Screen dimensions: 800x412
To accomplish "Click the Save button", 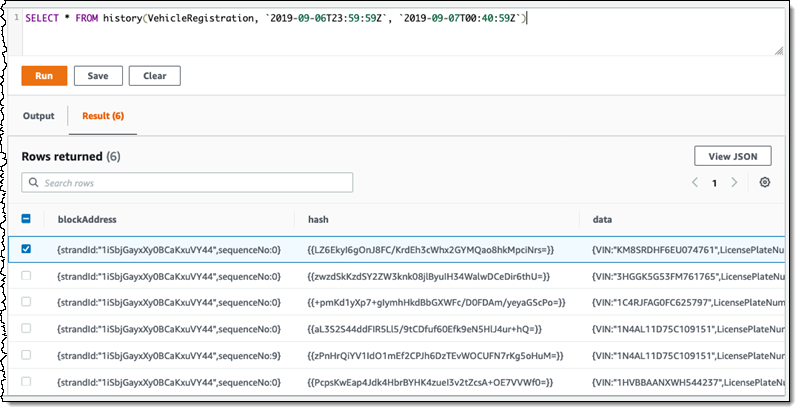I will click(x=98, y=76).
